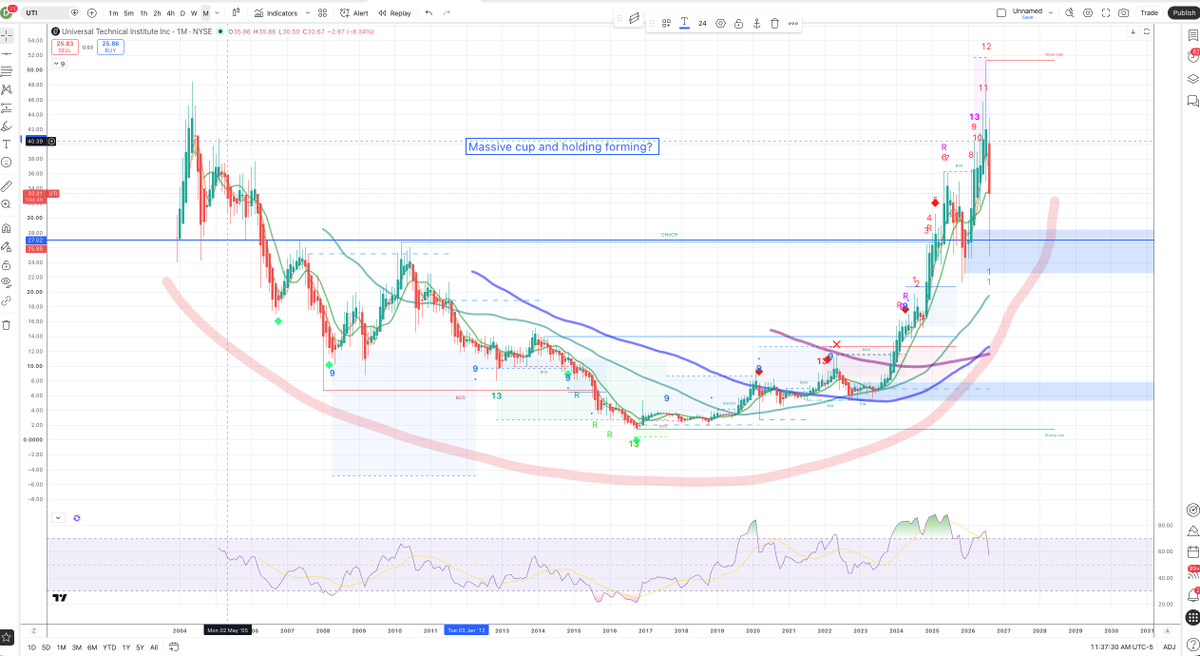
Task: Switch to the 5m timeframe
Action: click(x=129, y=13)
